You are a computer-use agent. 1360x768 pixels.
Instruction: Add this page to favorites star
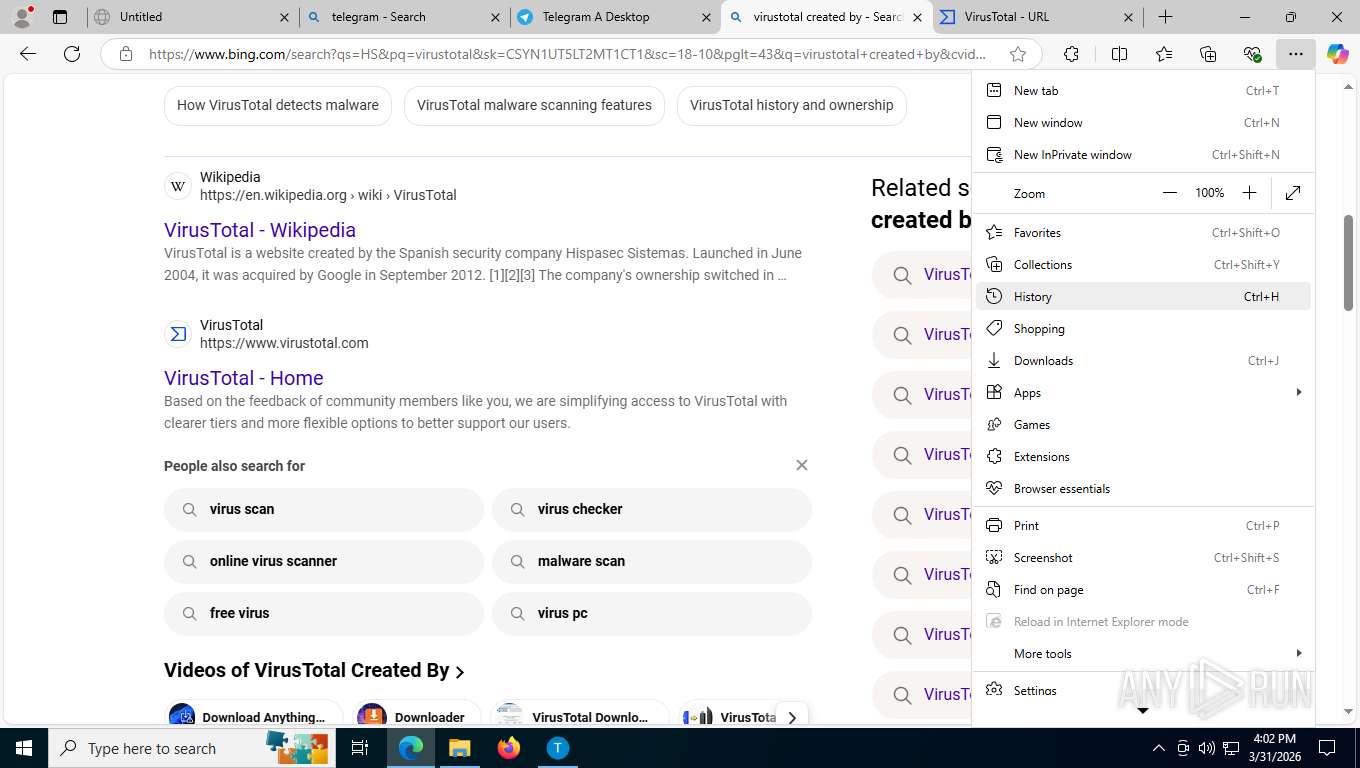tap(1018, 54)
